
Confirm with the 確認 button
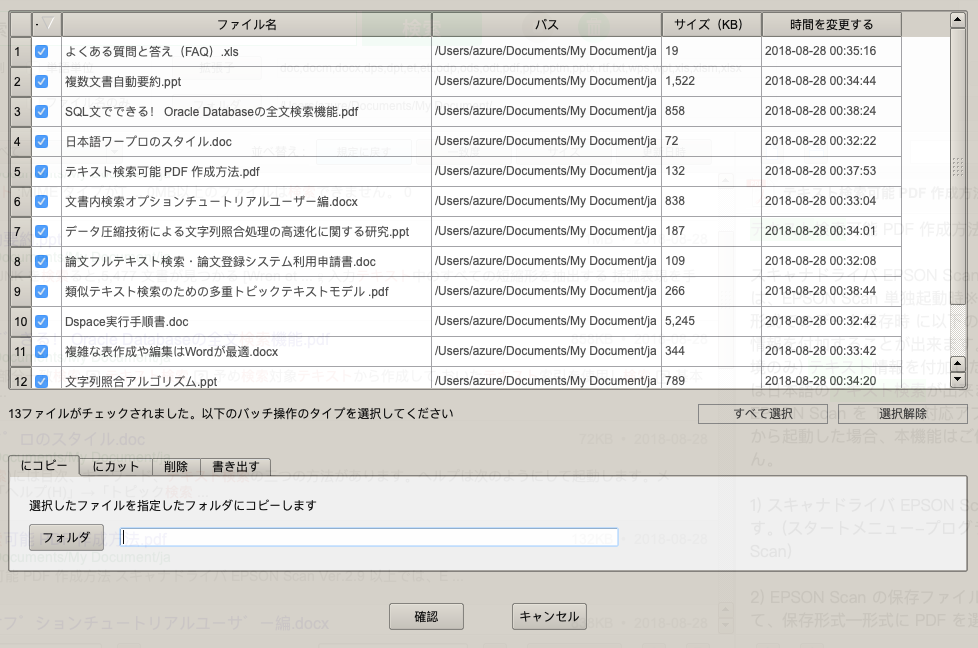426,616
